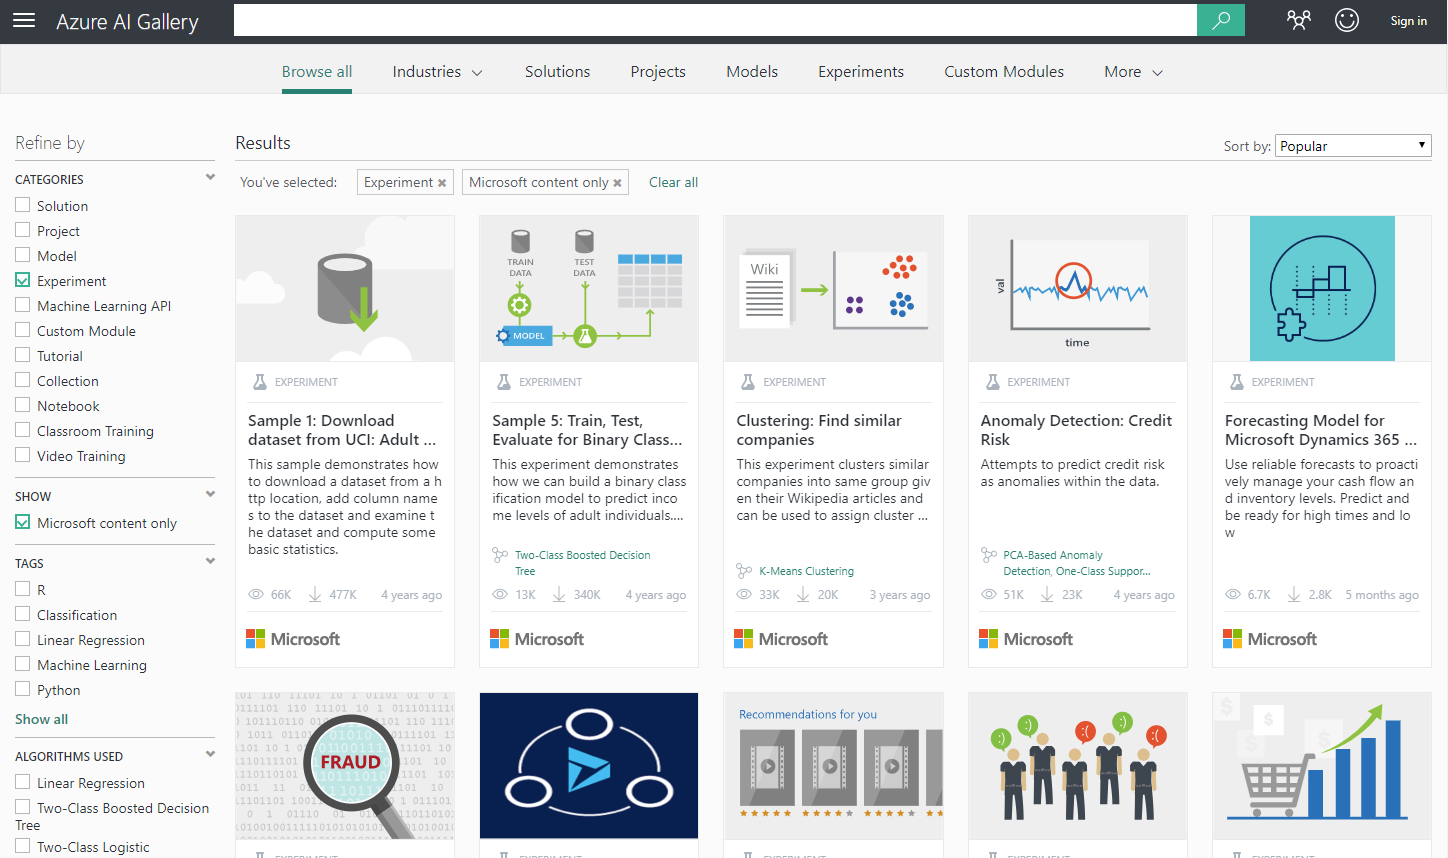Screen dimensions: 1448x858
Task: Click the Microsoft logo on Clustering card
Action: (x=781, y=639)
